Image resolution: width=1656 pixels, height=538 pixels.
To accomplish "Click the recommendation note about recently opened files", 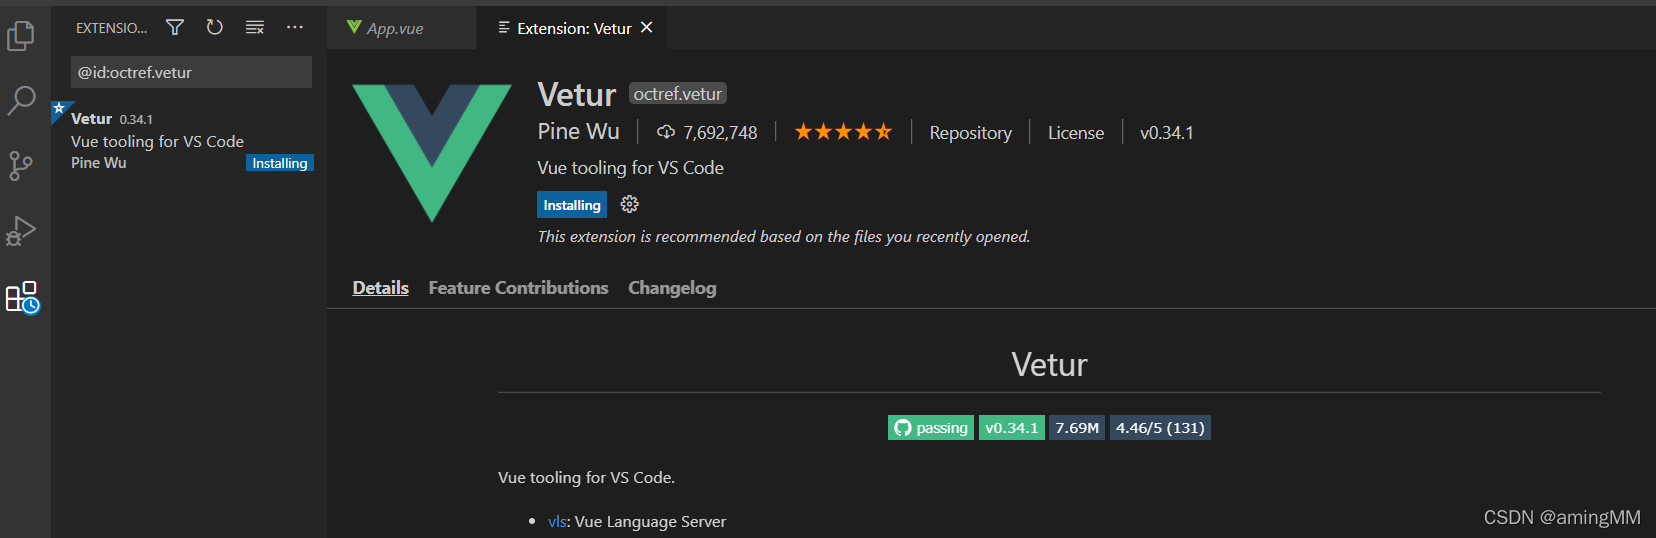I will pyautogui.click(x=784, y=237).
